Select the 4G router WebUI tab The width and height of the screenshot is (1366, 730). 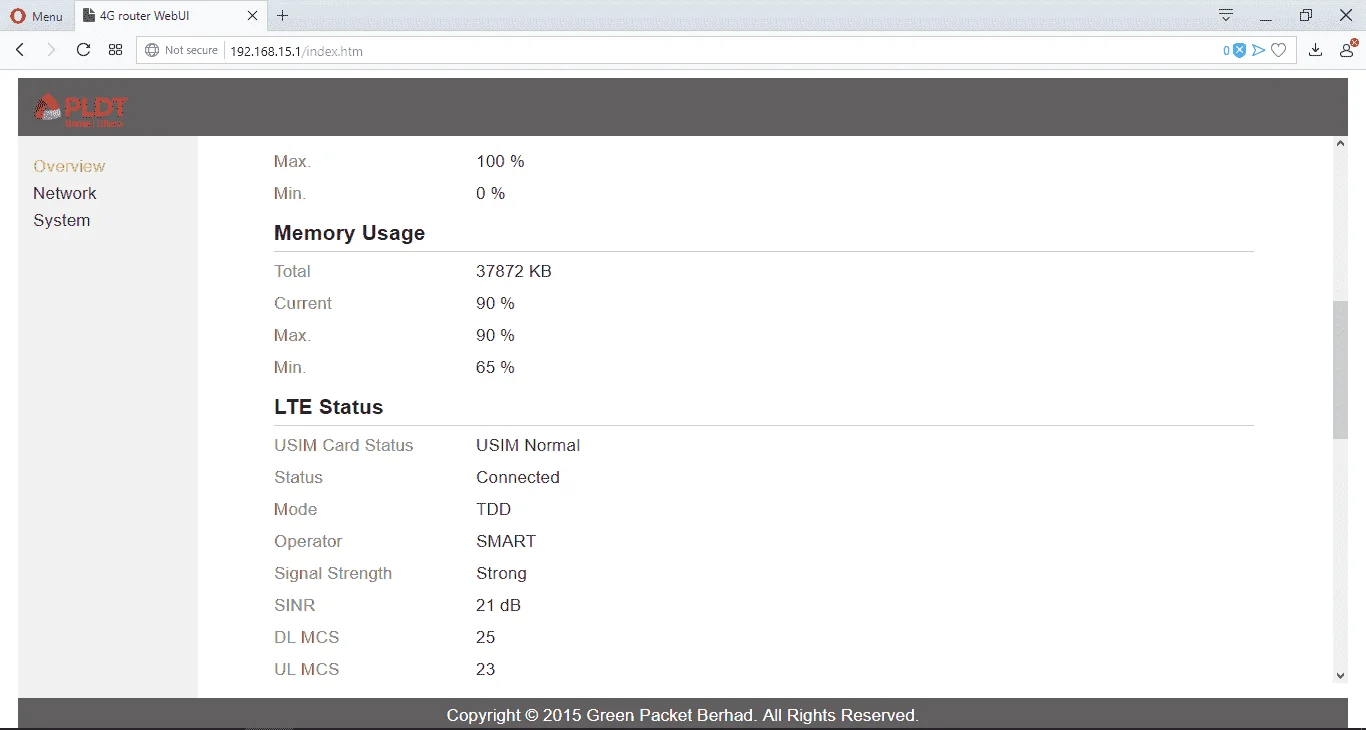[x=170, y=16]
